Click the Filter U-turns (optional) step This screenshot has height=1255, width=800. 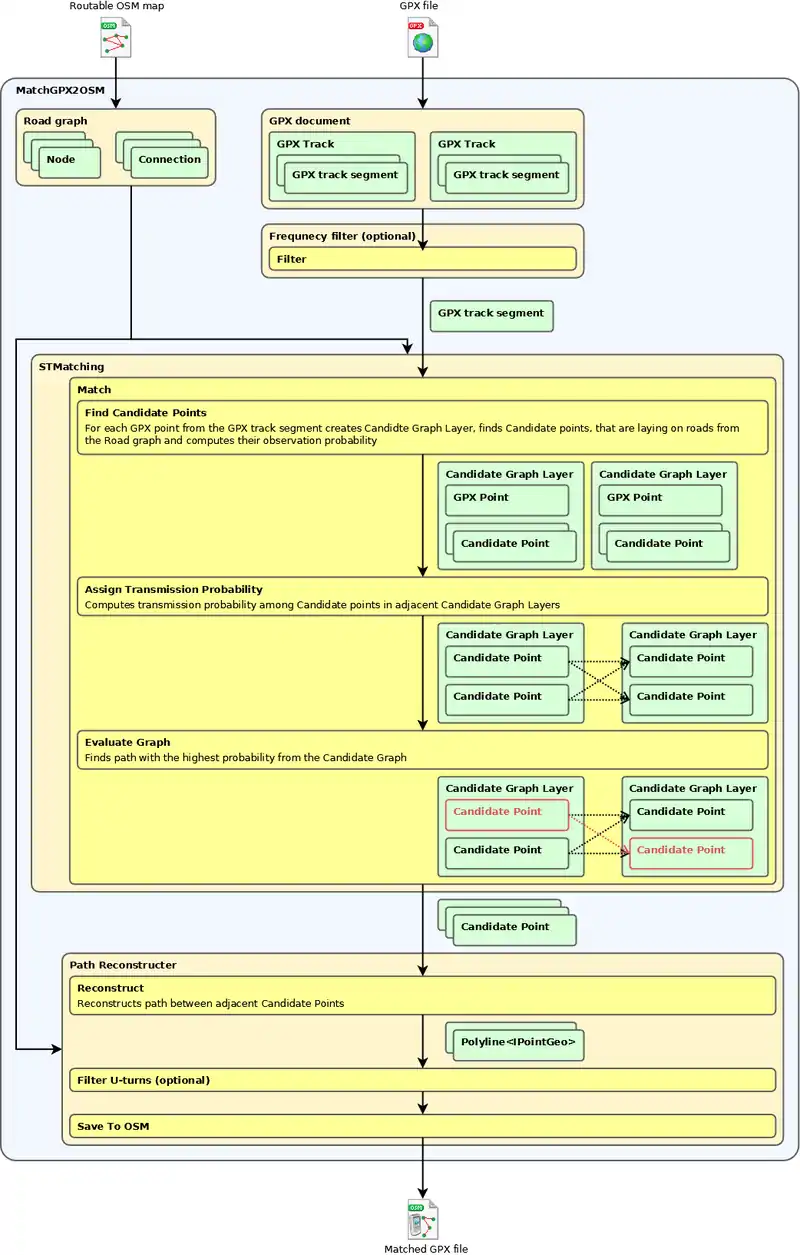pyautogui.click(x=422, y=1080)
